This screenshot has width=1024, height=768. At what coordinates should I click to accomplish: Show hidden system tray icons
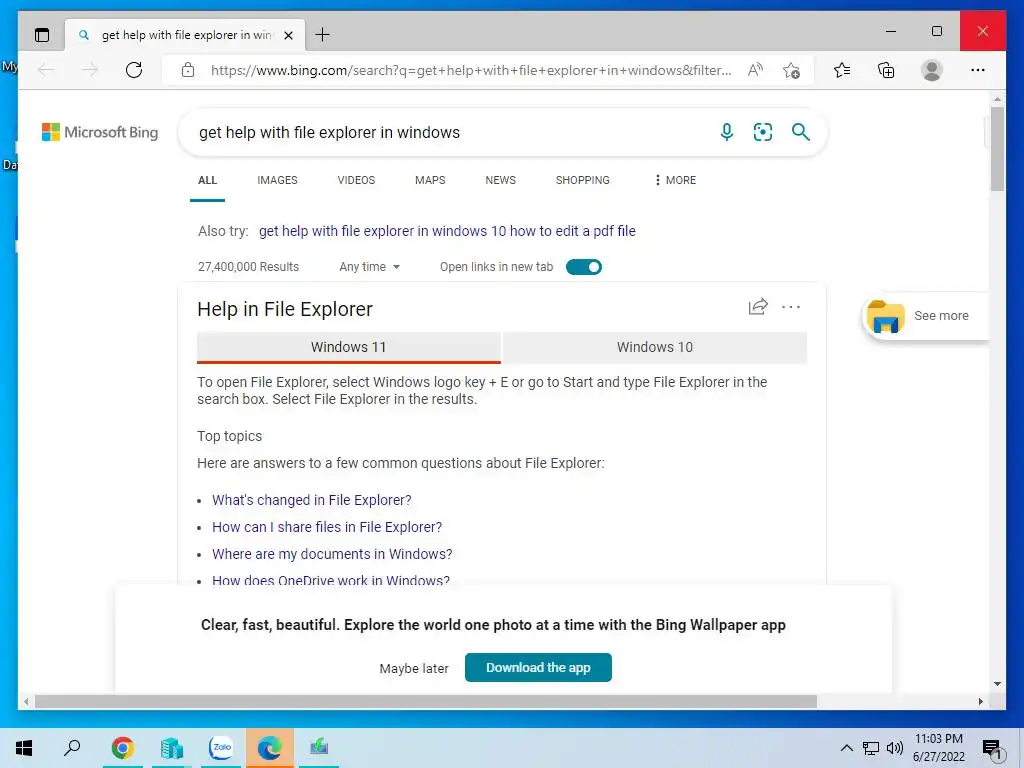846,748
